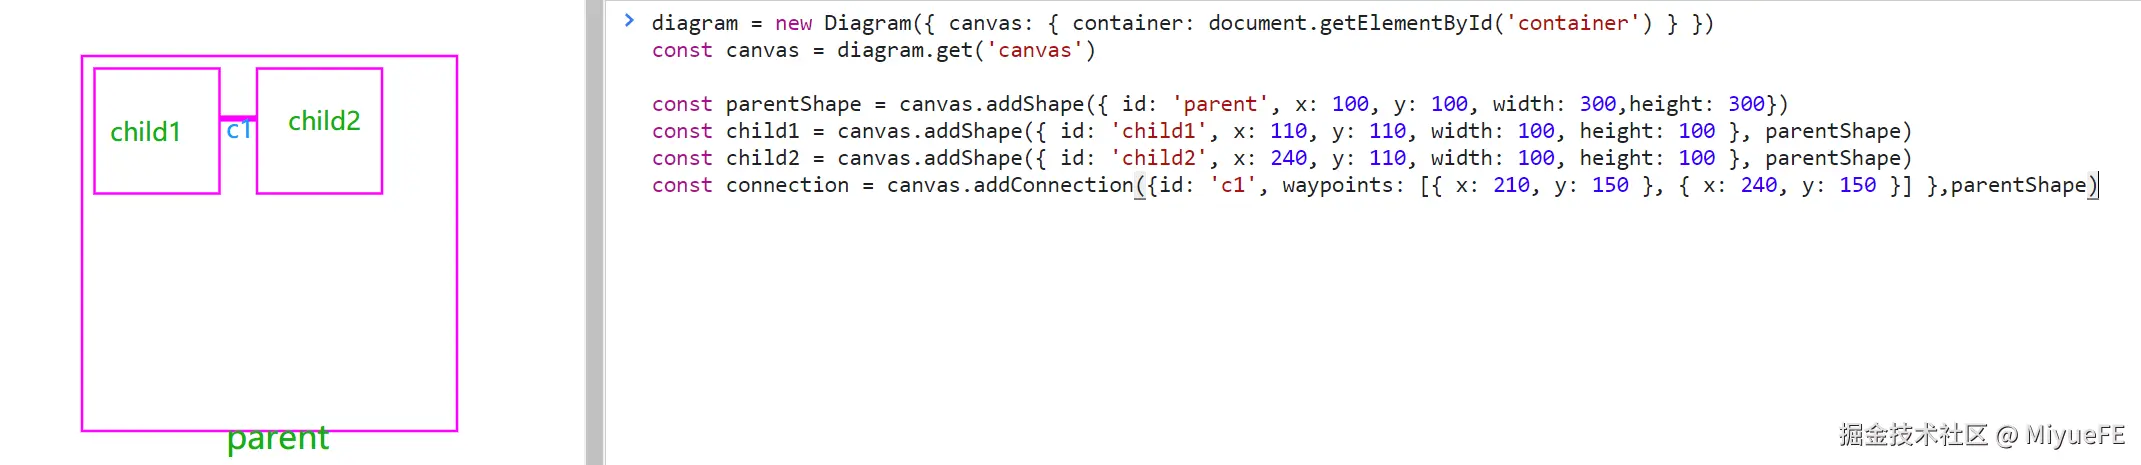Click the 'container' string in the code
Image resolution: width=2141 pixels, height=465 pixels.
point(1573,23)
